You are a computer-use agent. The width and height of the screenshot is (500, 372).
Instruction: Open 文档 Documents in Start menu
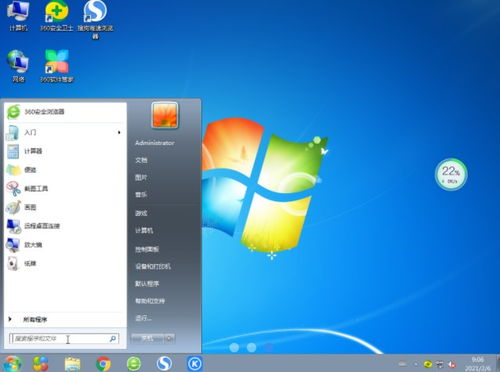(141, 160)
